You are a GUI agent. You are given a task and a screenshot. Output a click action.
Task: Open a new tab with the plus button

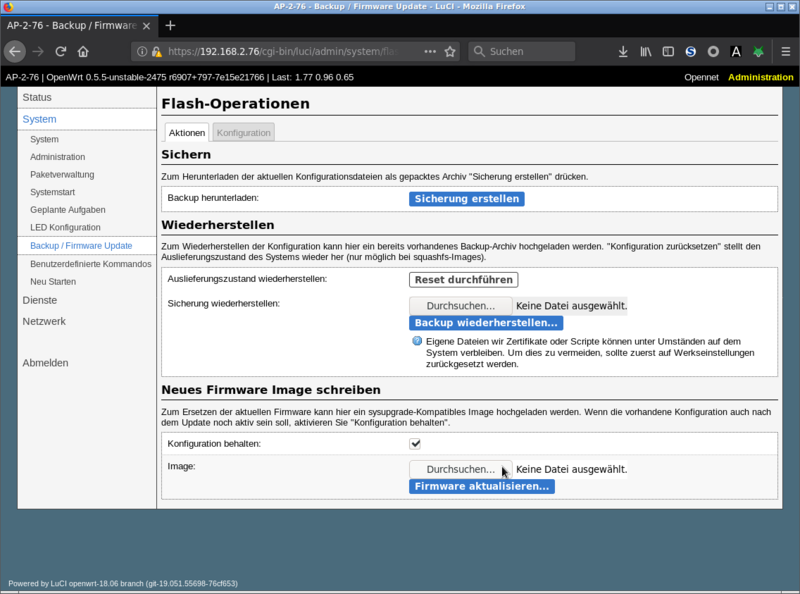pyautogui.click(x=170, y=26)
